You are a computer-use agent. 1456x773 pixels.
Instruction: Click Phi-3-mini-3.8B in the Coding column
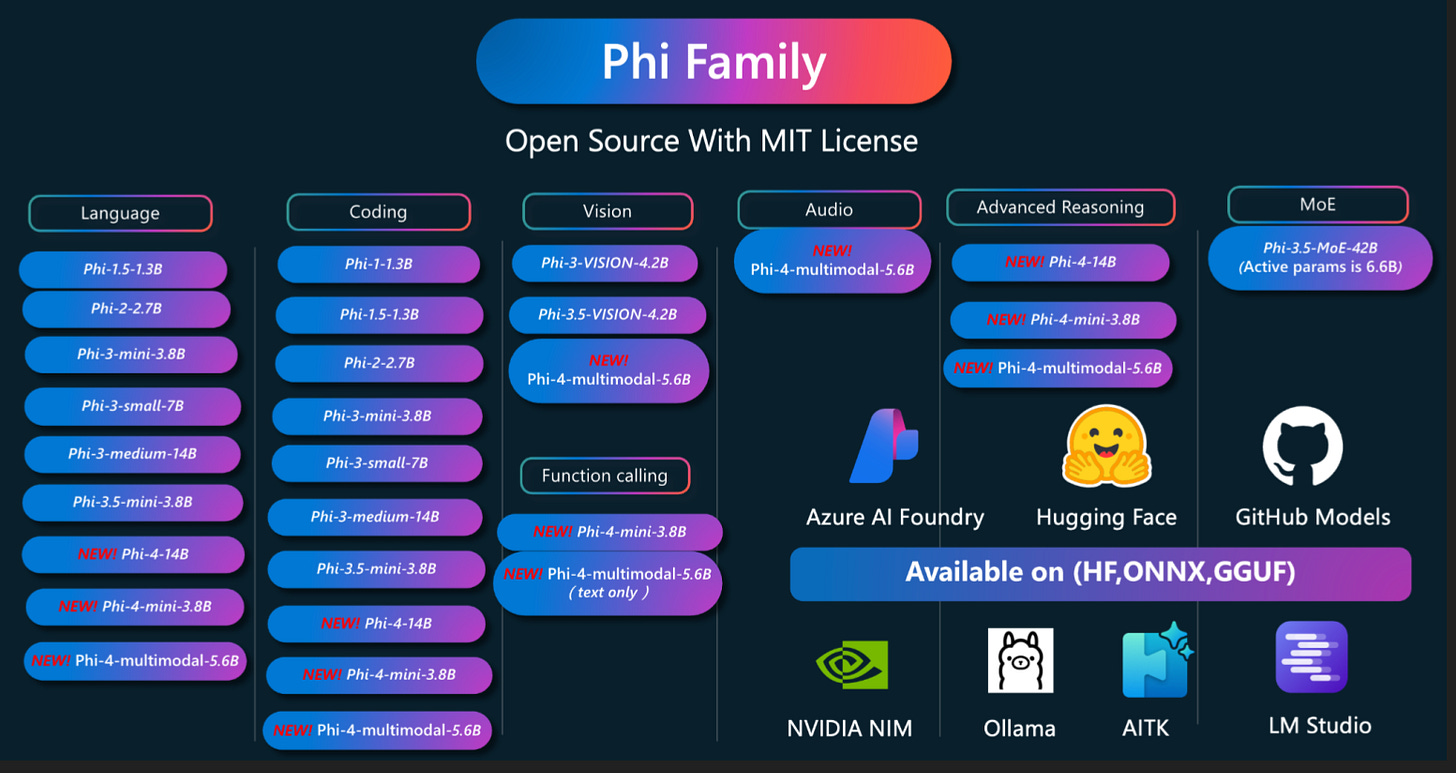click(x=377, y=416)
